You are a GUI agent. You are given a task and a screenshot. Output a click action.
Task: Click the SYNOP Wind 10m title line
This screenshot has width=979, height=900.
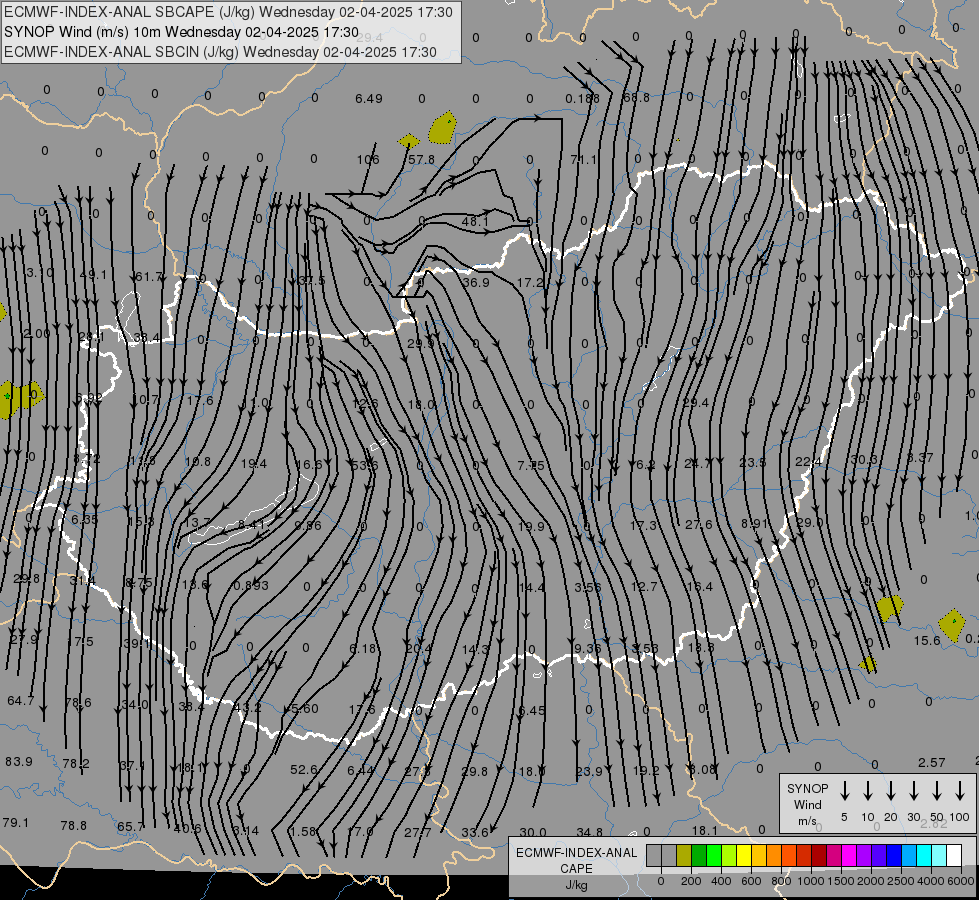pos(181,32)
